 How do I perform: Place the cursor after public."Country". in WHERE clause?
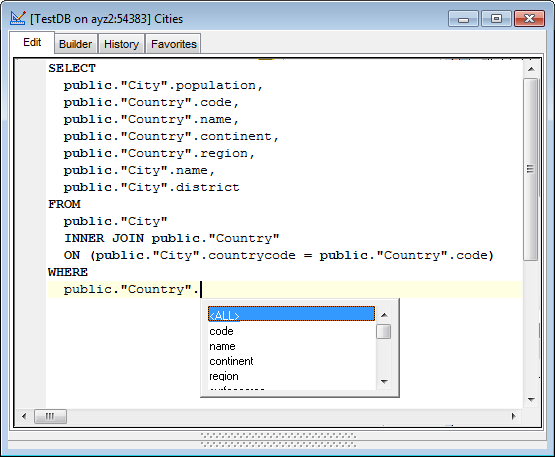[x=201, y=289]
